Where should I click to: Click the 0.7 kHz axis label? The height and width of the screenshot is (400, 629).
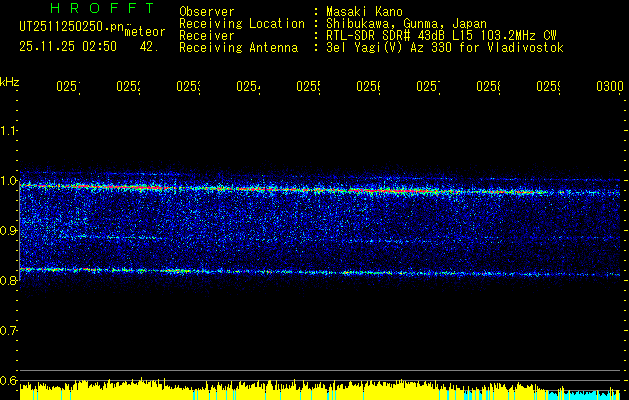pos(9,330)
